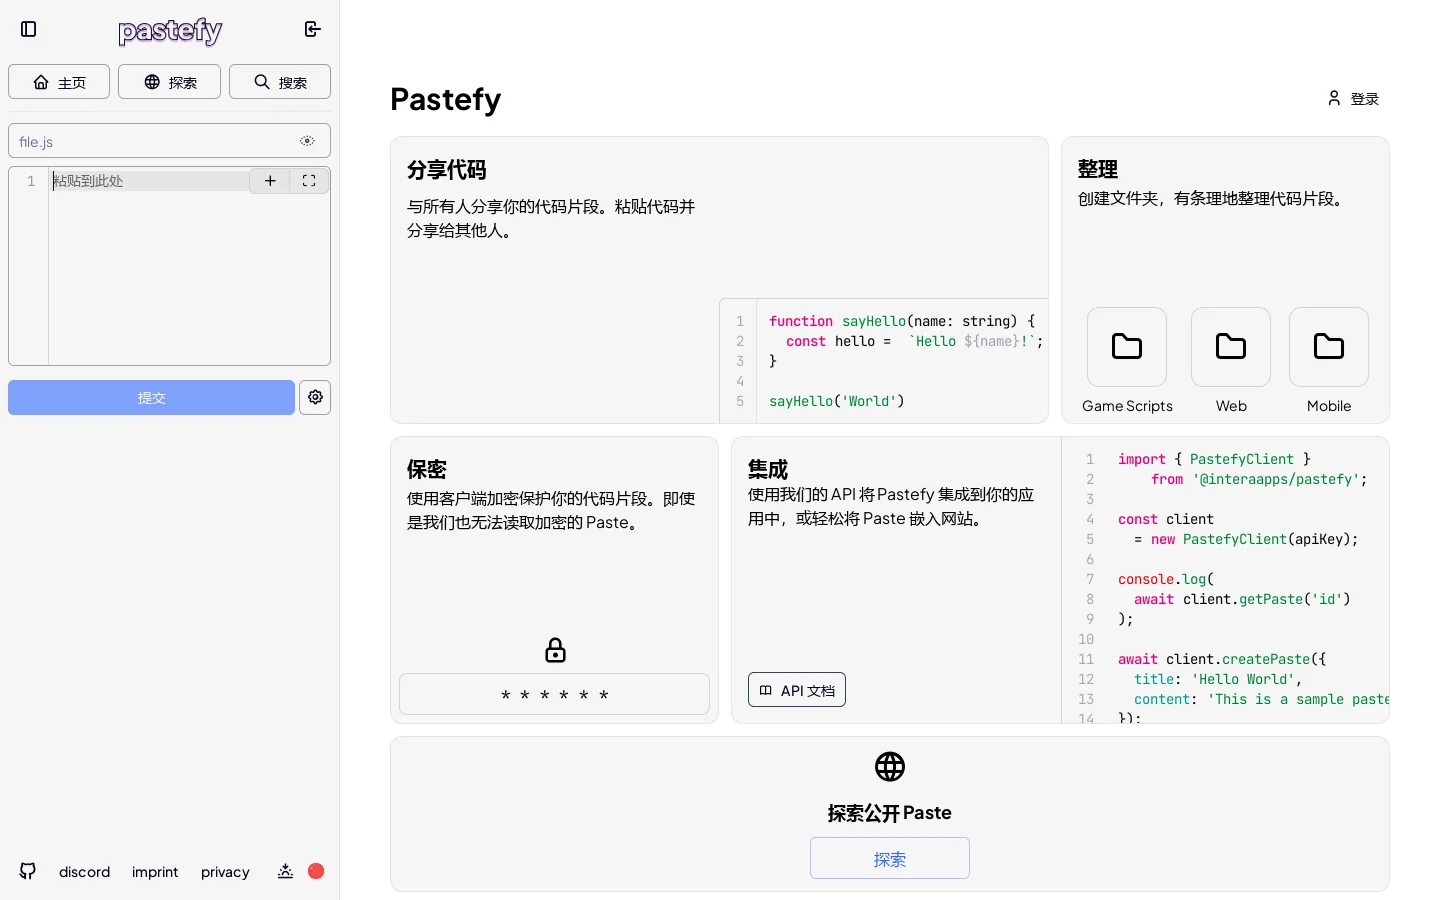Image resolution: width=1440 pixels, height=900 pixels.
Task: Click the asterisks password field
Action: pos(554,694)
